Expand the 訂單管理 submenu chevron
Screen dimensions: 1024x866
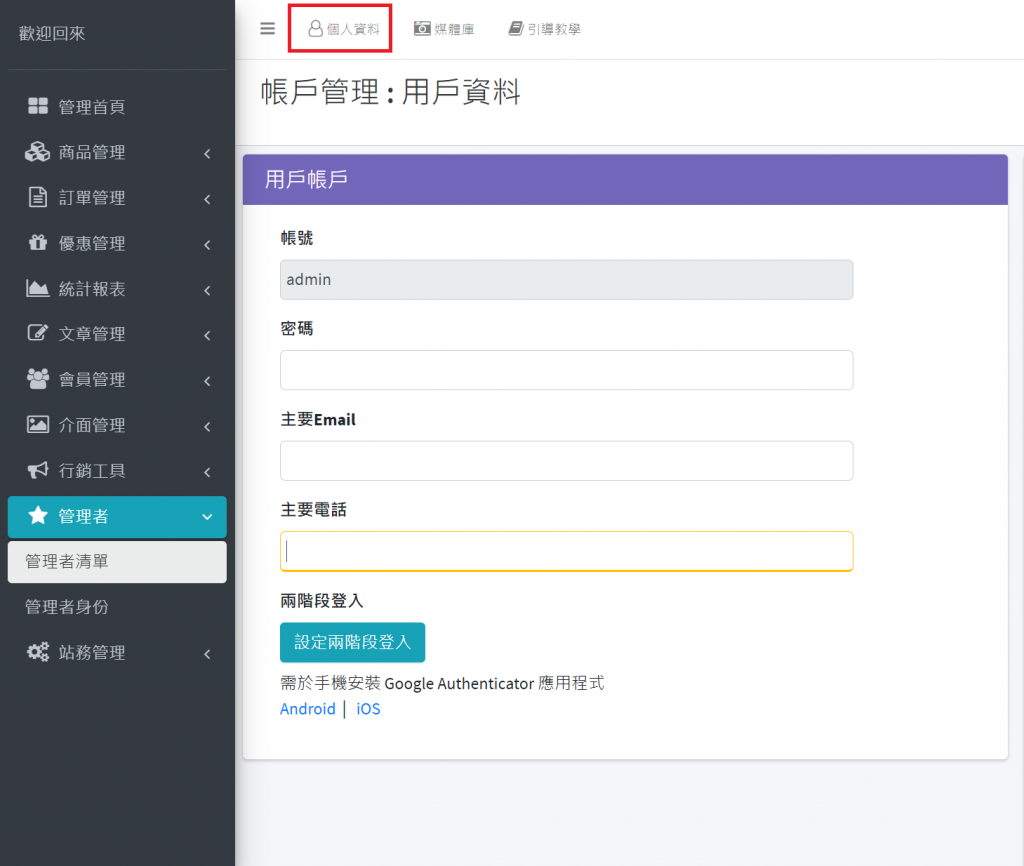pyautogui.click(x=207, y=199)
